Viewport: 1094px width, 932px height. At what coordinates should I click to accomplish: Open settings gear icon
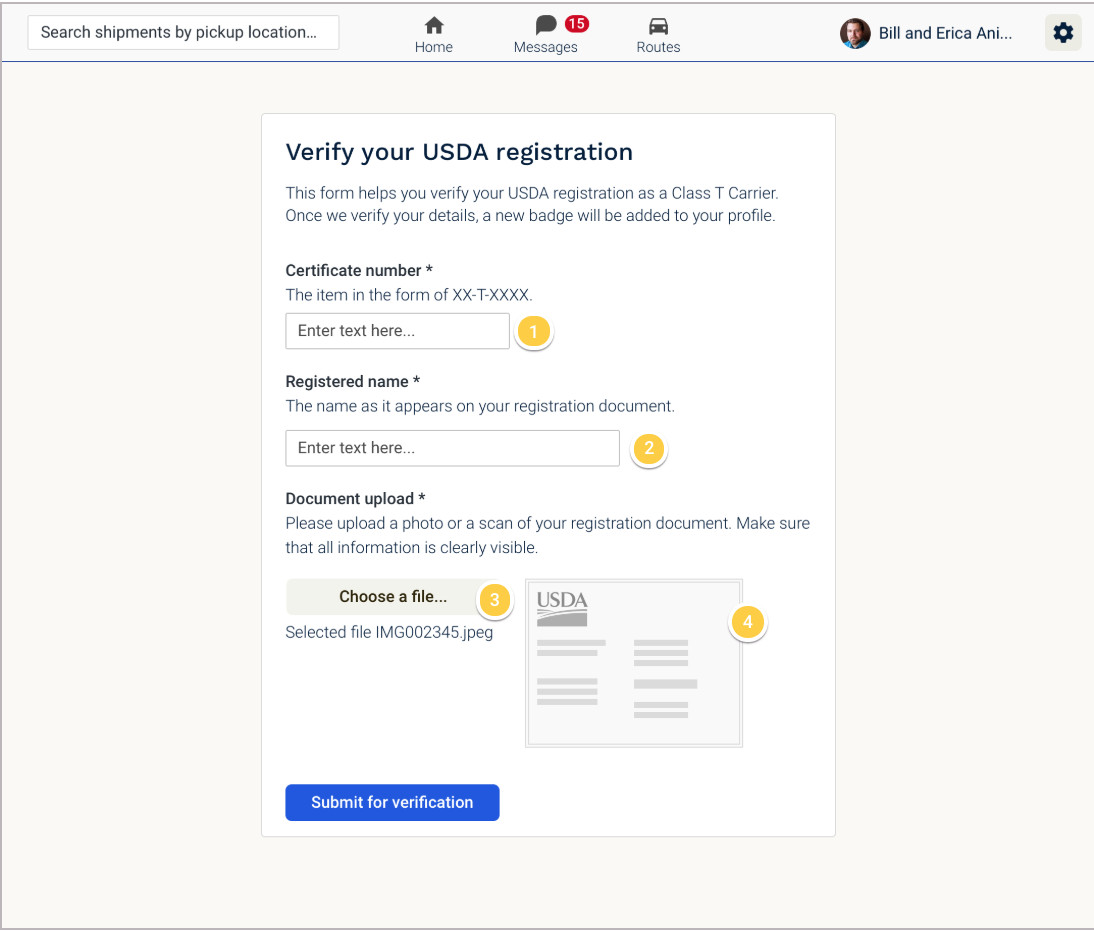tap(1063, 33)
